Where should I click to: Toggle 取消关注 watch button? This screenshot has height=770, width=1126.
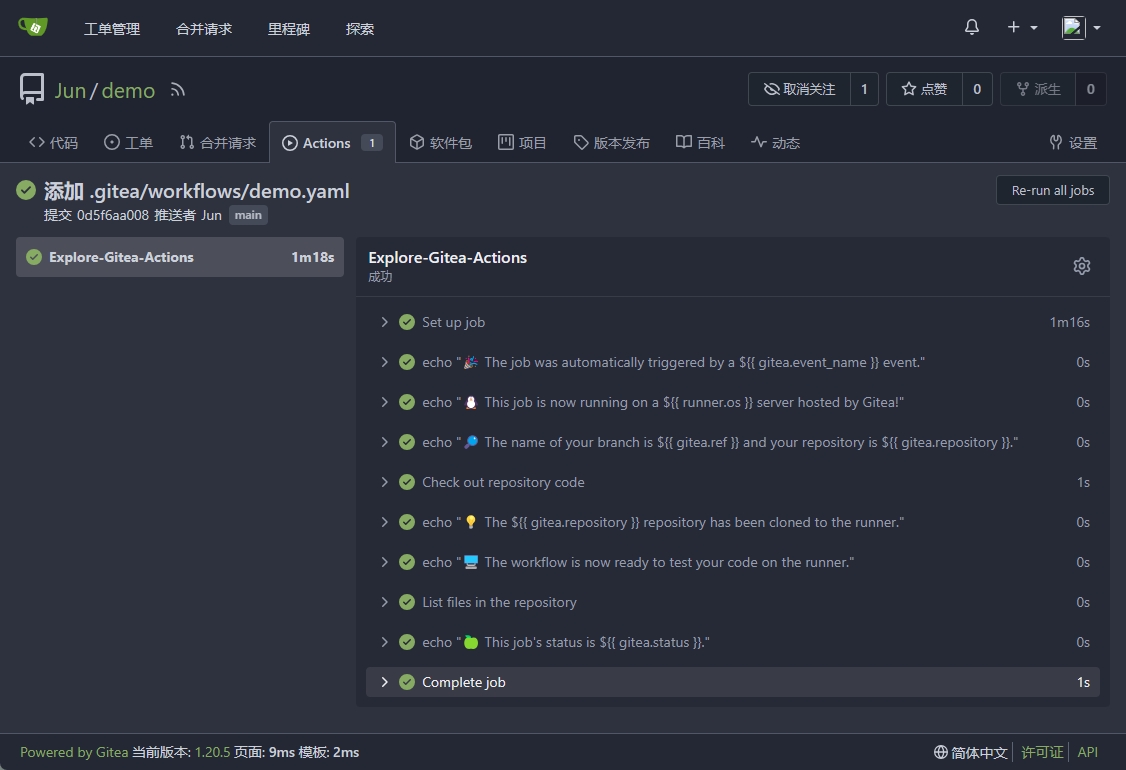799,89
